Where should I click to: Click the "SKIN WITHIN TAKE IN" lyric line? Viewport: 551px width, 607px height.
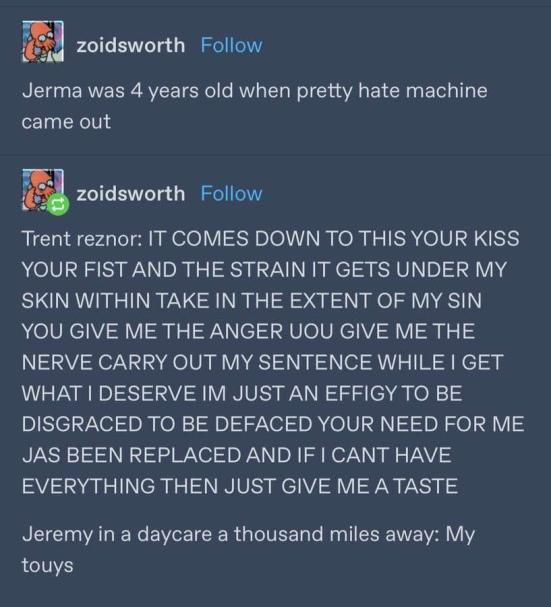coord(252,300)
